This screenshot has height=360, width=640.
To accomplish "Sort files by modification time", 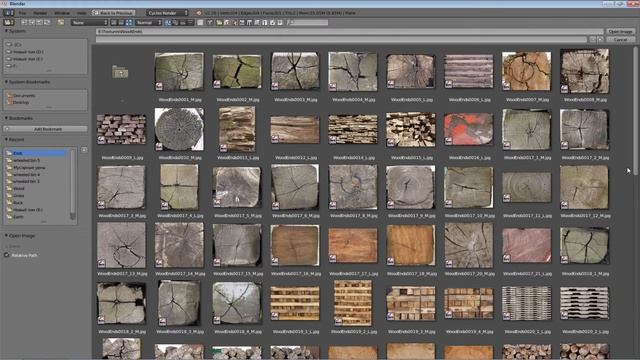I will tap(183, 22).
